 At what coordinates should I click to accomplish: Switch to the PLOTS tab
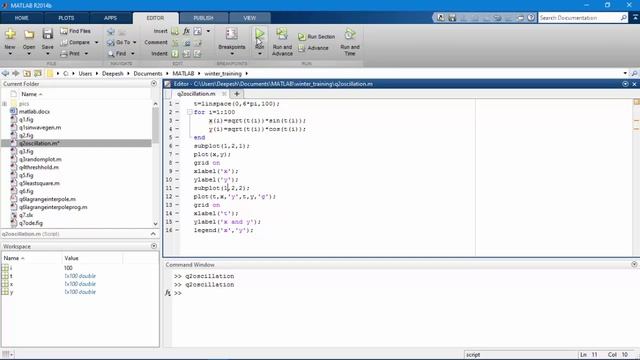[66, 18]
